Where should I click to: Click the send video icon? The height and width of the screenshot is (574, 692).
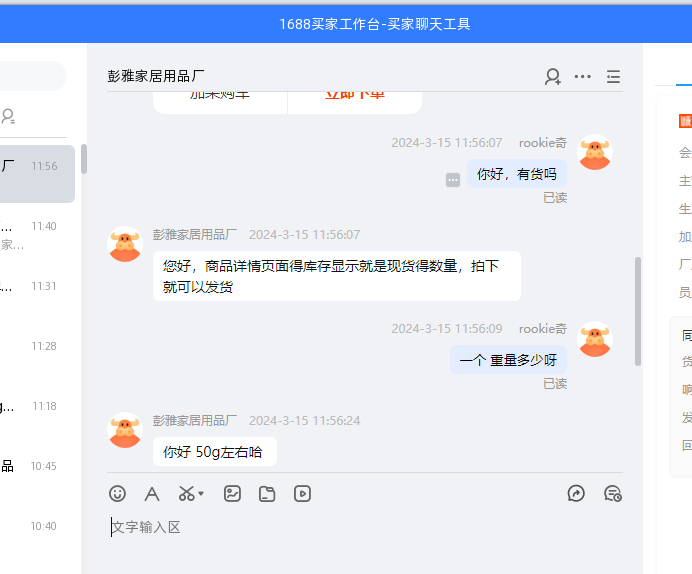302,494
